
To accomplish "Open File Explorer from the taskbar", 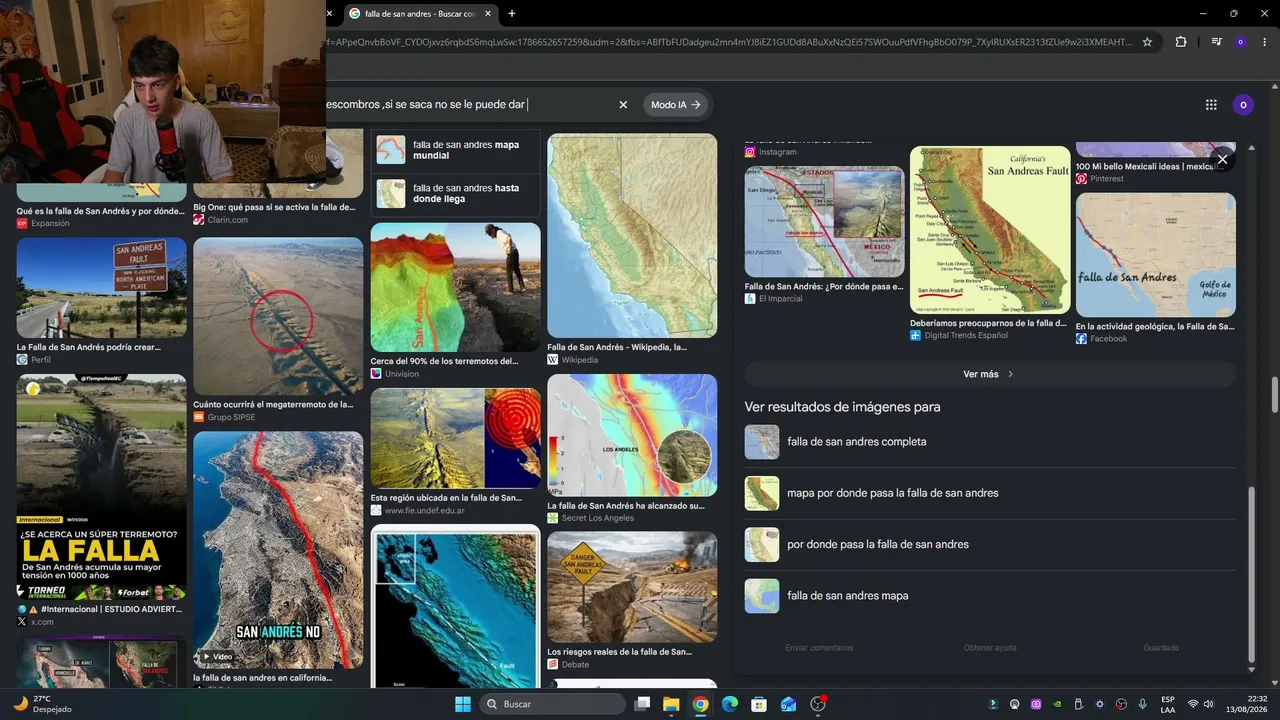I will pos(671,704).
